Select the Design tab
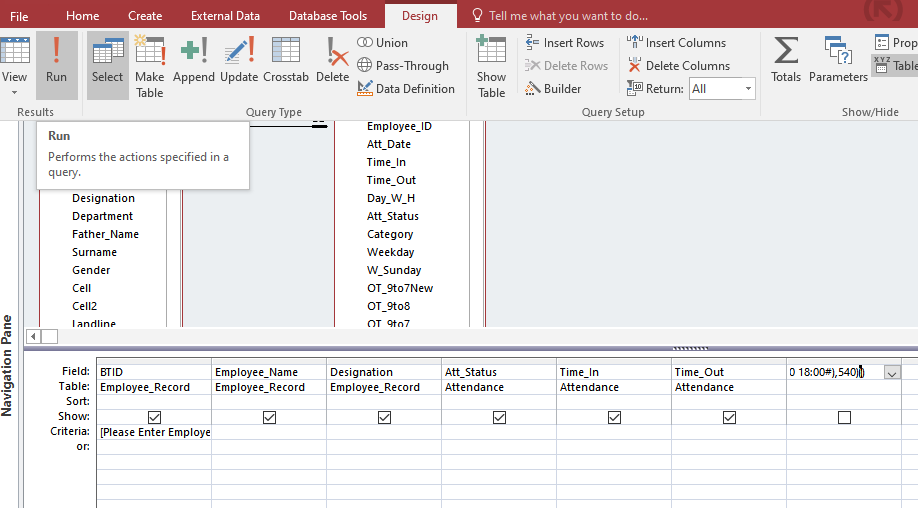 pyautogui.click(x=420, y=16)
